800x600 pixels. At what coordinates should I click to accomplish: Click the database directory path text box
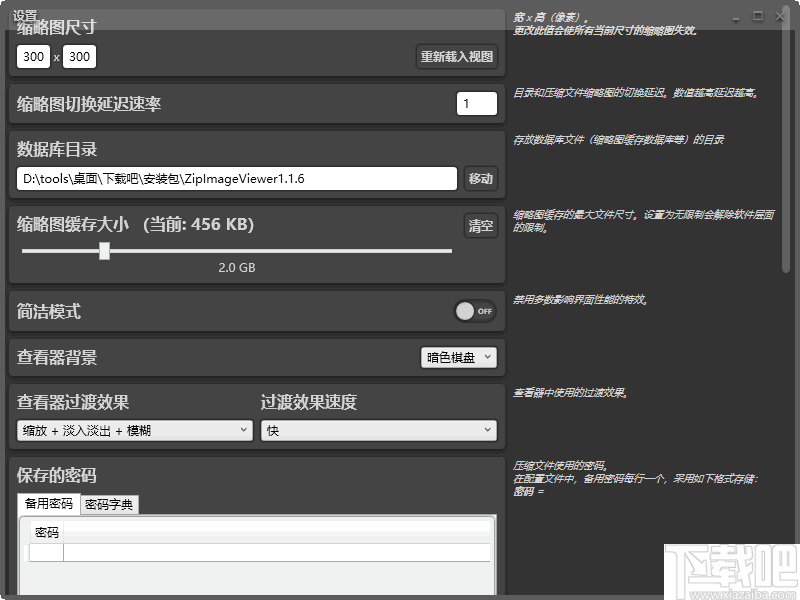[x=237, y=178]
